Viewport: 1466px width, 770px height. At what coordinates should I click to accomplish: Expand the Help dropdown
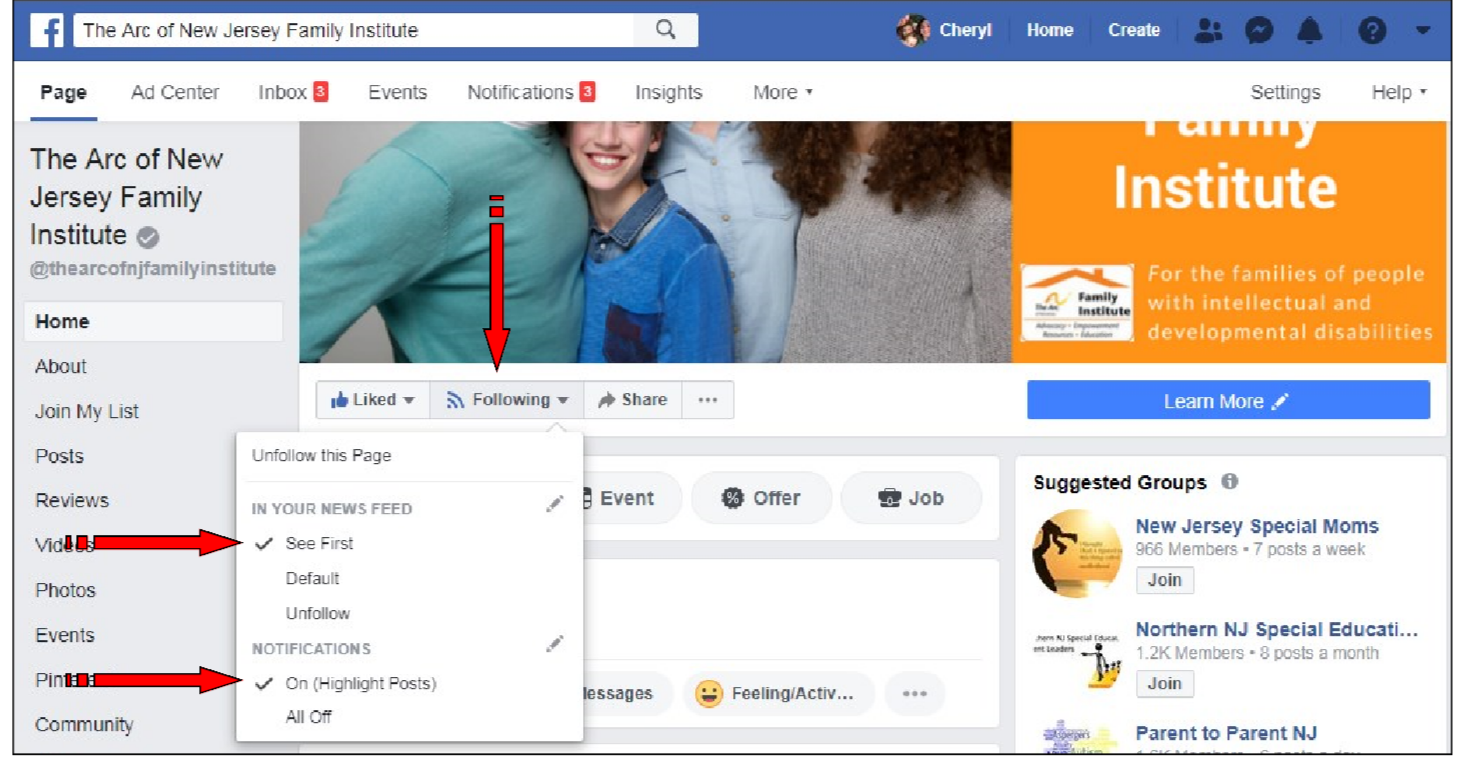(1399, 92)
